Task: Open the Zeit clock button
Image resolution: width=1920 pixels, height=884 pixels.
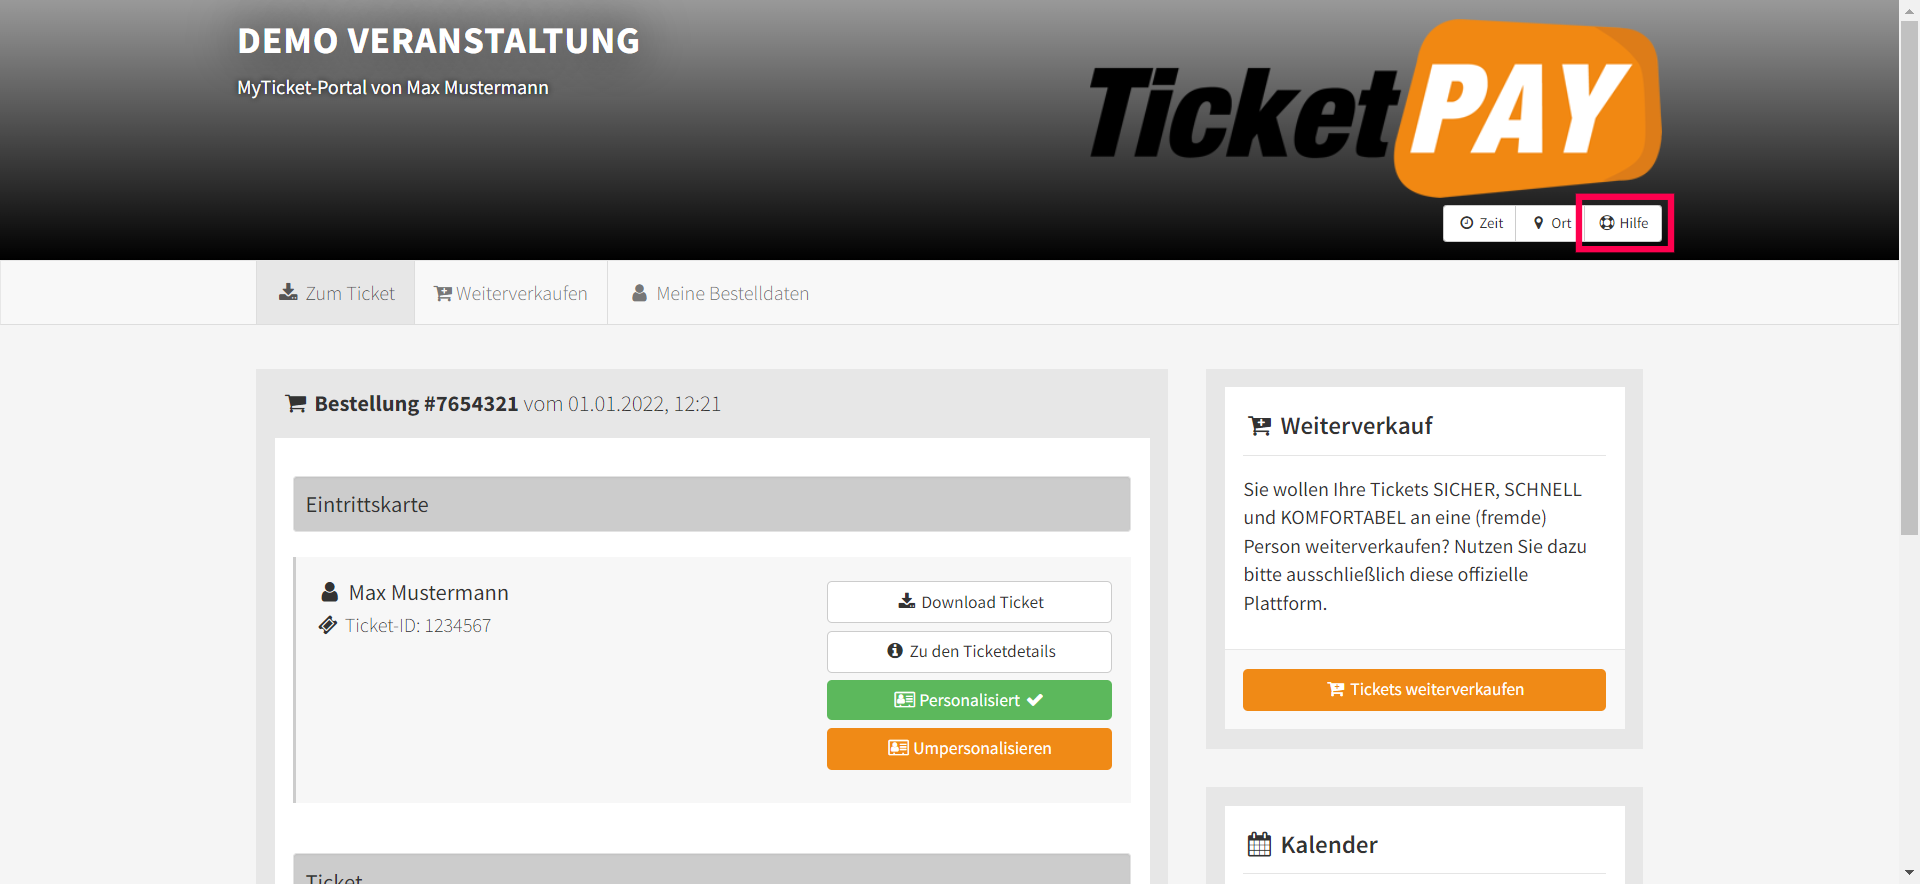Action: (1480, 223)
